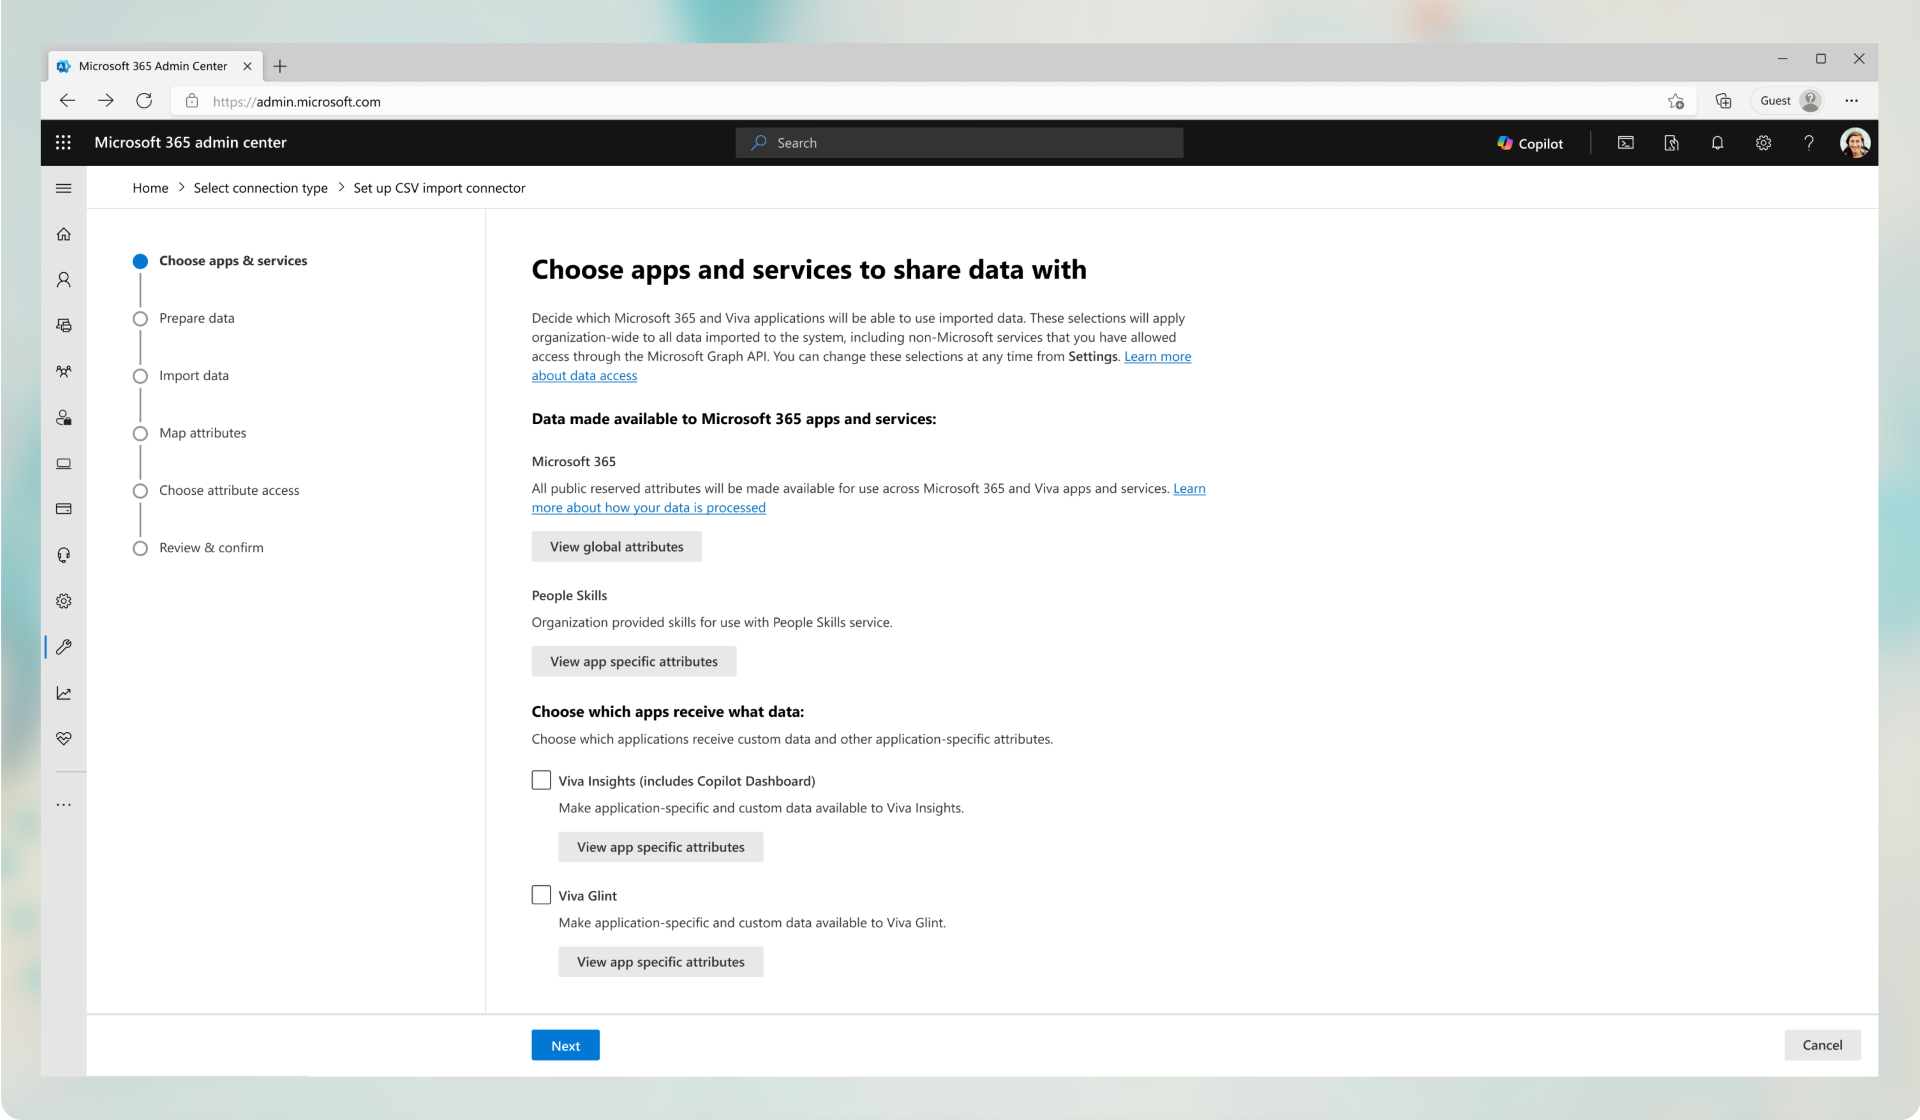This screenshot has height=1120, width=1920.
Task: Open browser collections icon
Action: 1723,101
